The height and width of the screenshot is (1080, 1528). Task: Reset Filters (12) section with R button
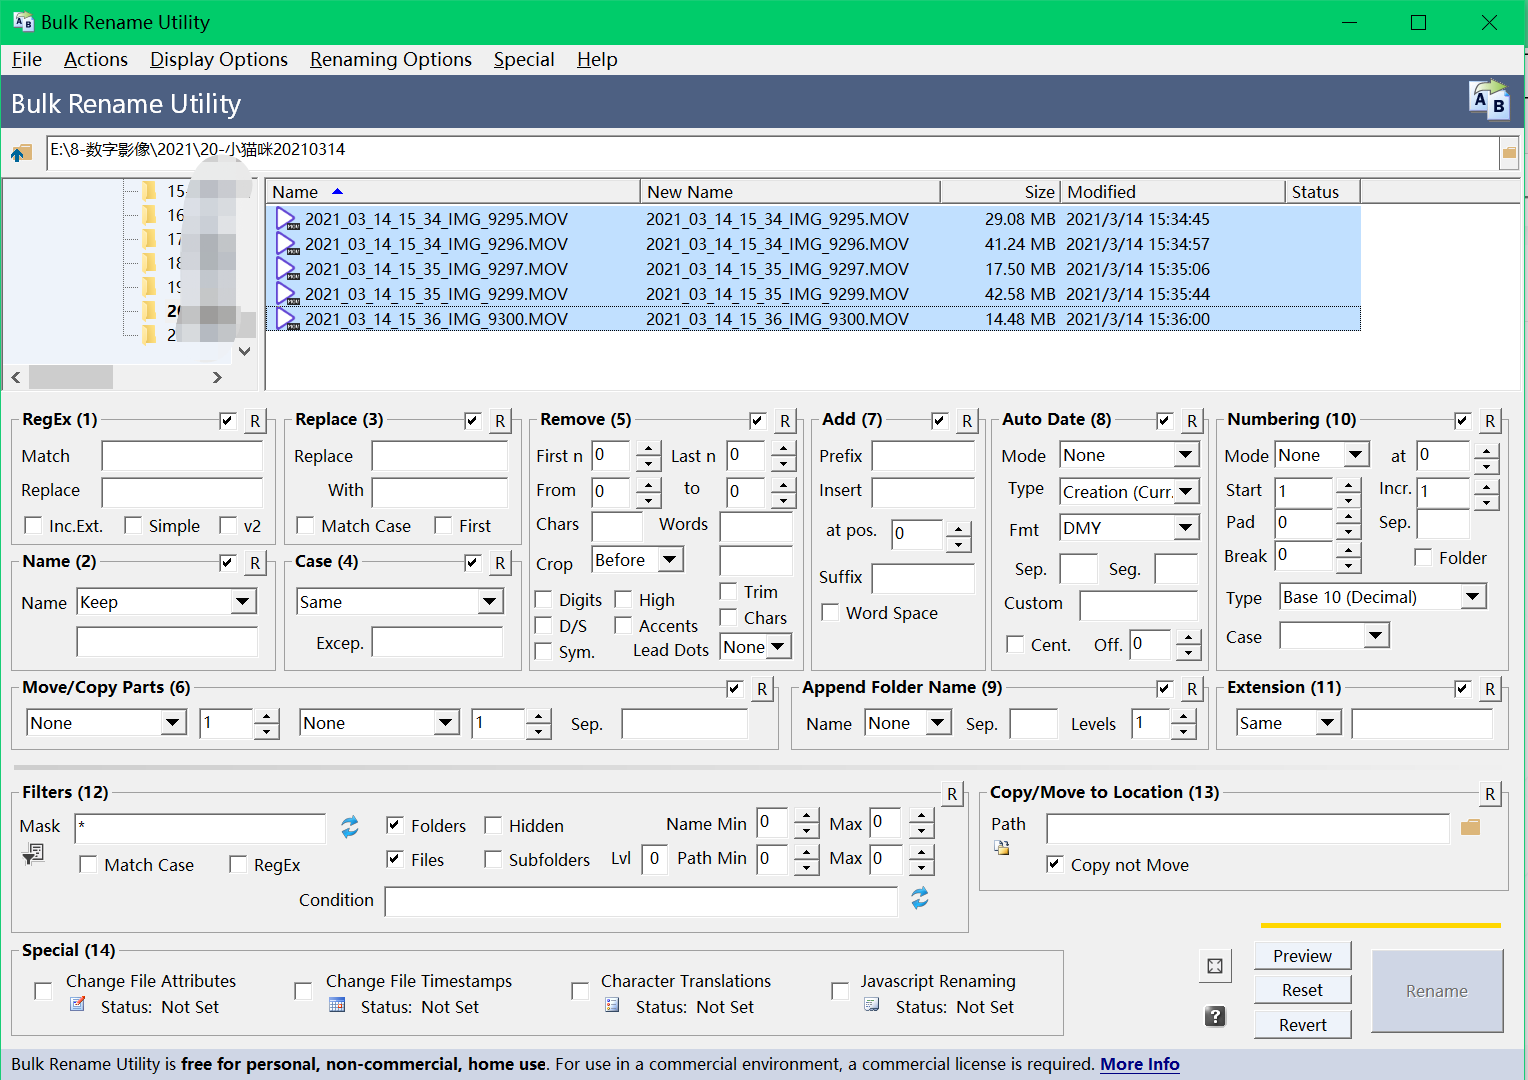click(x=952, y=794)
